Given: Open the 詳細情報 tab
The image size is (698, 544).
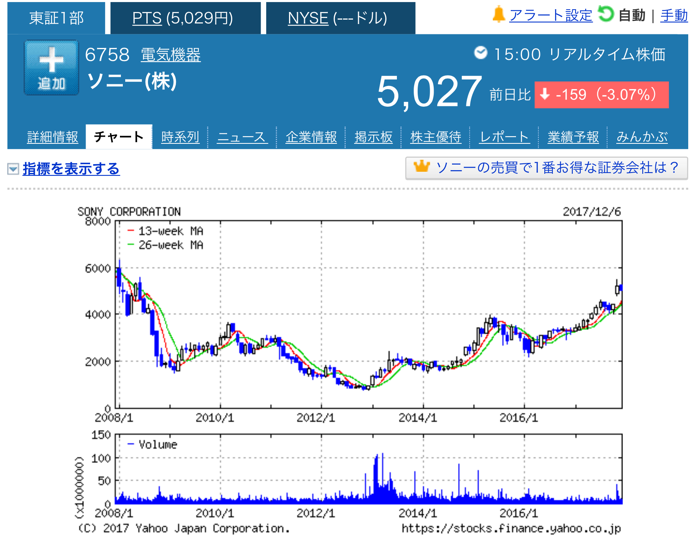Looking at the screenshot, I should (x=52, y=137).
